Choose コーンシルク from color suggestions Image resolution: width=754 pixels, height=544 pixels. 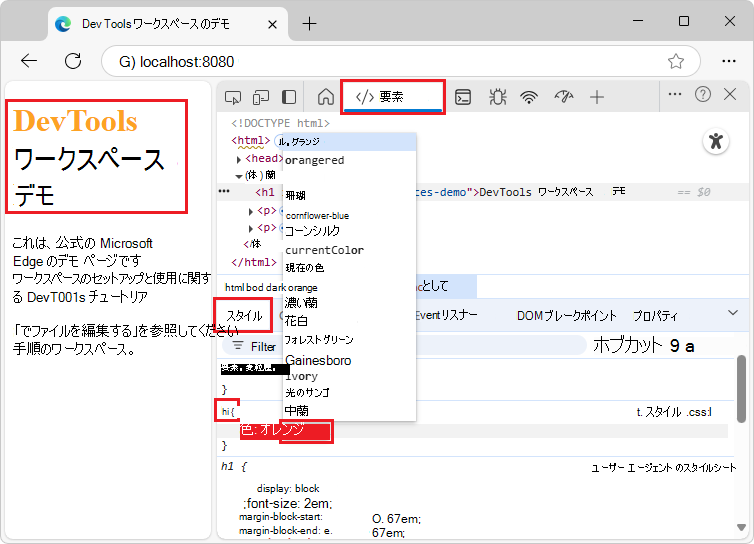[349, 231]
